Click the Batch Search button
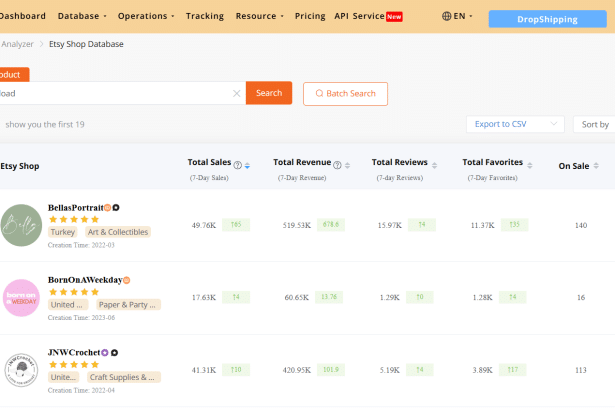The width and height of the screenshot is (615, 410). pyautogui.click(x=345, y=94)
